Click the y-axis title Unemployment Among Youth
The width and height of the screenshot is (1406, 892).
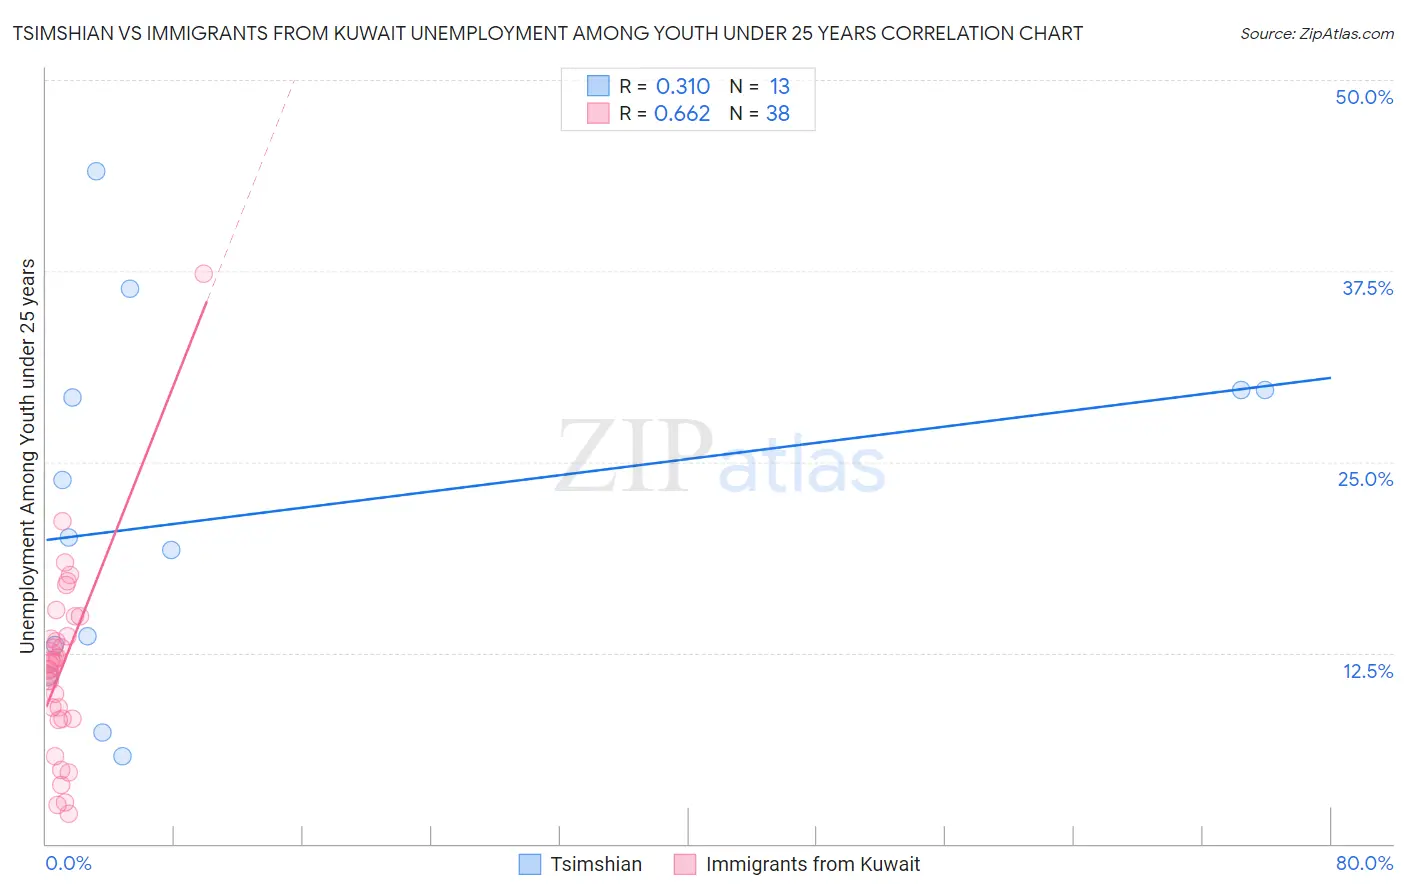(x=27, y=456)
